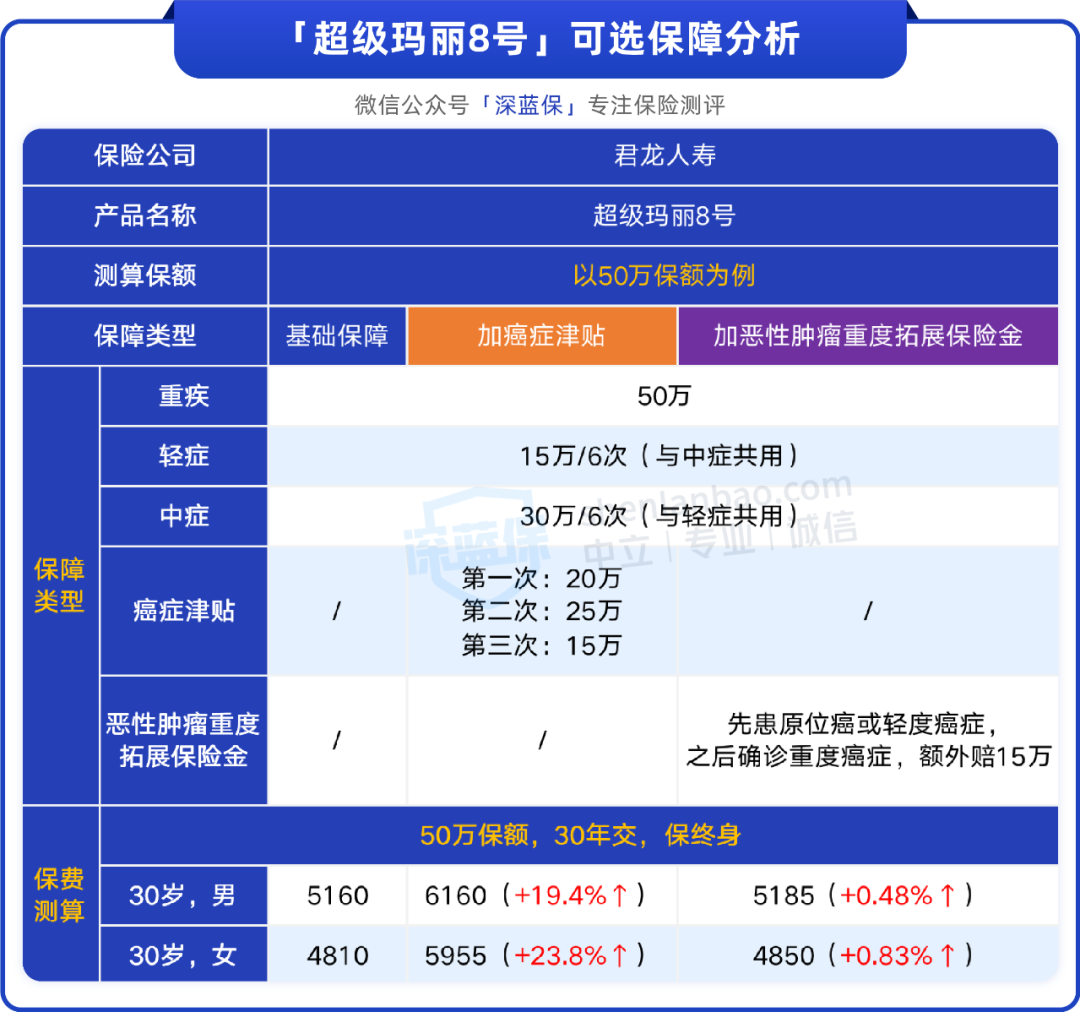Click the purple 加恶性肿瘤重度拓展保险金 header

pos(868,336)
